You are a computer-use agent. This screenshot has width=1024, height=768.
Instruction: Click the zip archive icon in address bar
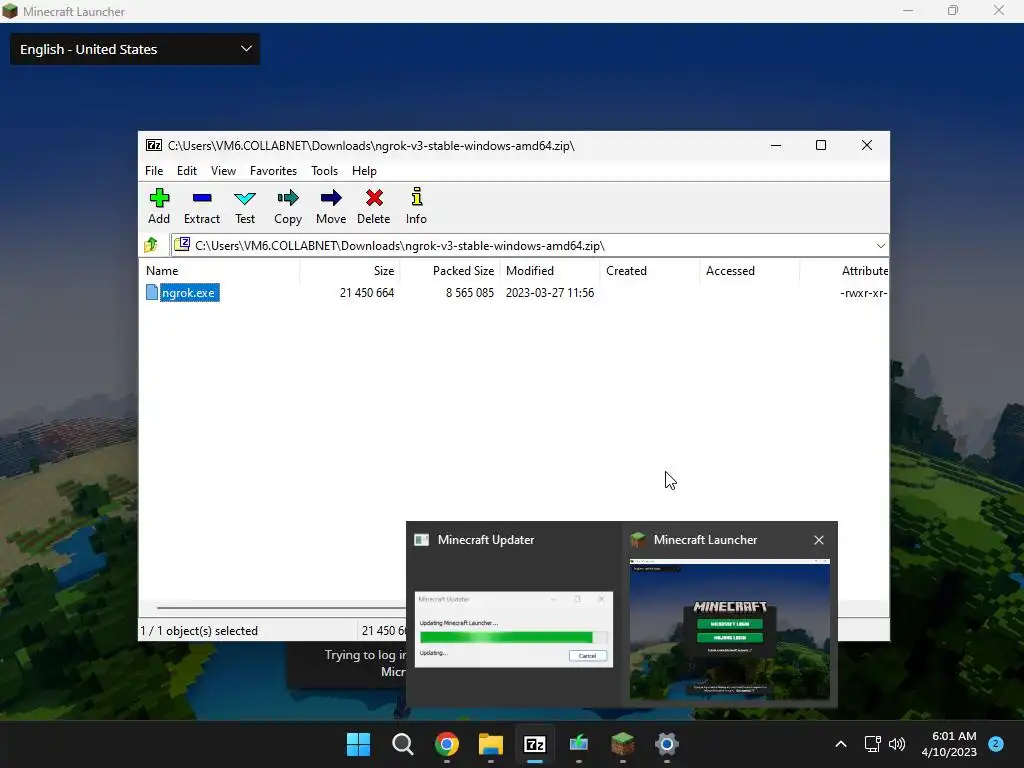(x=182, y=245)
